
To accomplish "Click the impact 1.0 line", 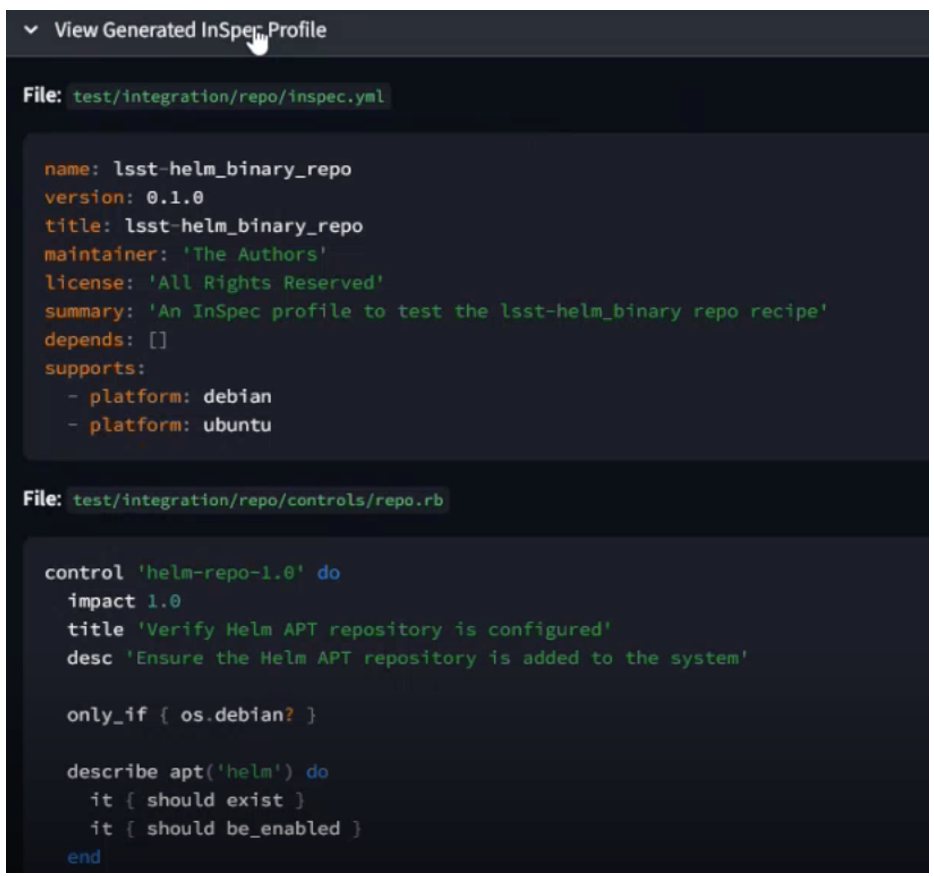I will tap(123, 602).
